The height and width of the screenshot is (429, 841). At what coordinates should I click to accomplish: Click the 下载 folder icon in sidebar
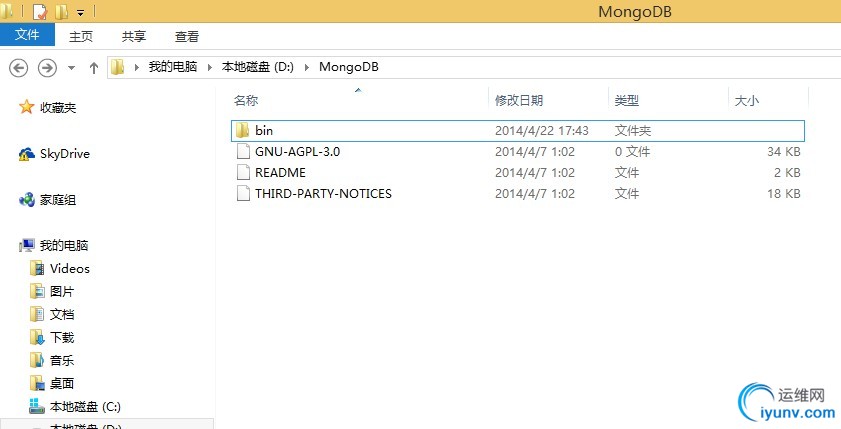tap(37, 337)
